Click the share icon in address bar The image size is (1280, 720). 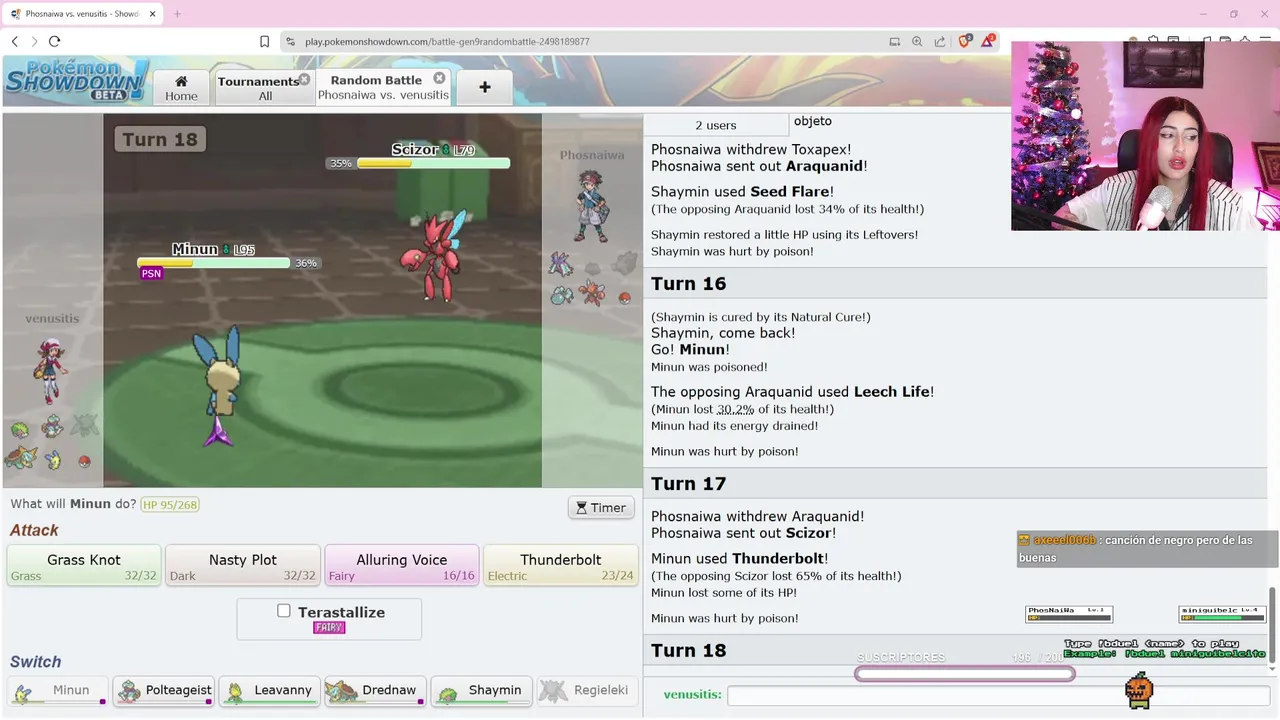[940, 41]
